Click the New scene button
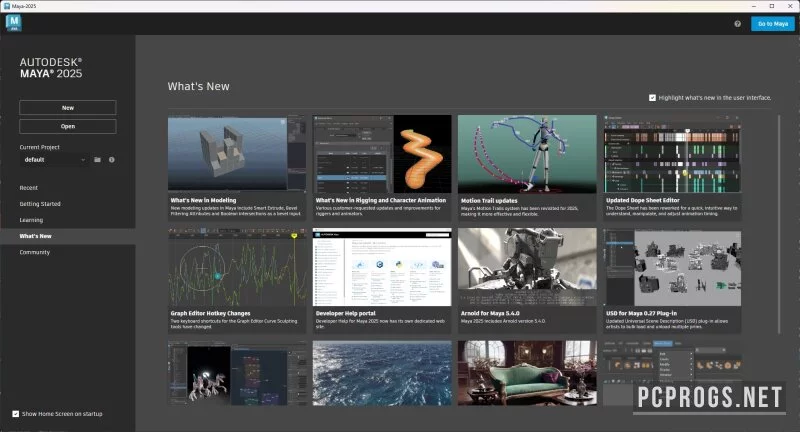The height and width of the screenshot is (432, 800). [68, 108]
